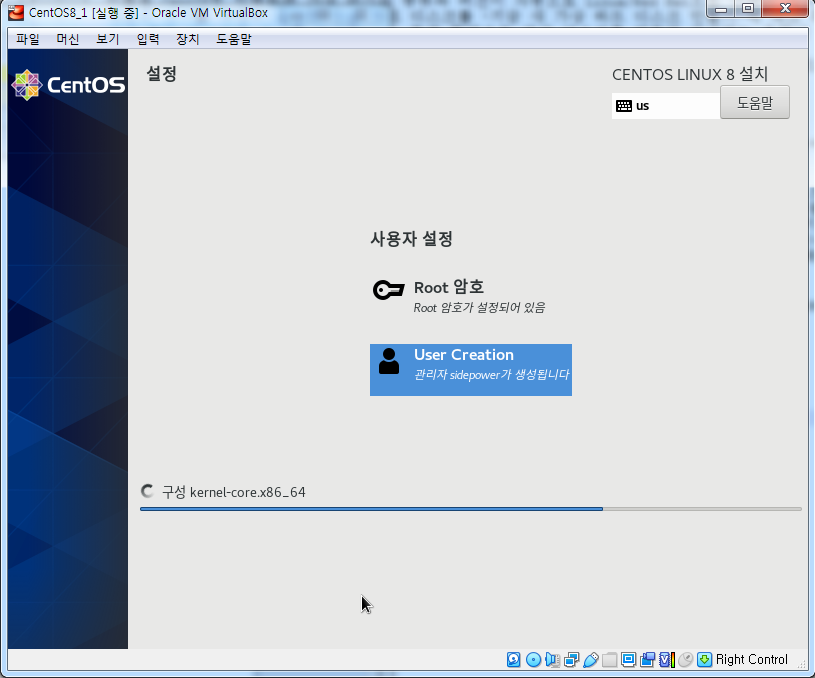Click the mouse integration status icon
The height and width of the screenshot is (678, 815).
[x=686, y=660]
